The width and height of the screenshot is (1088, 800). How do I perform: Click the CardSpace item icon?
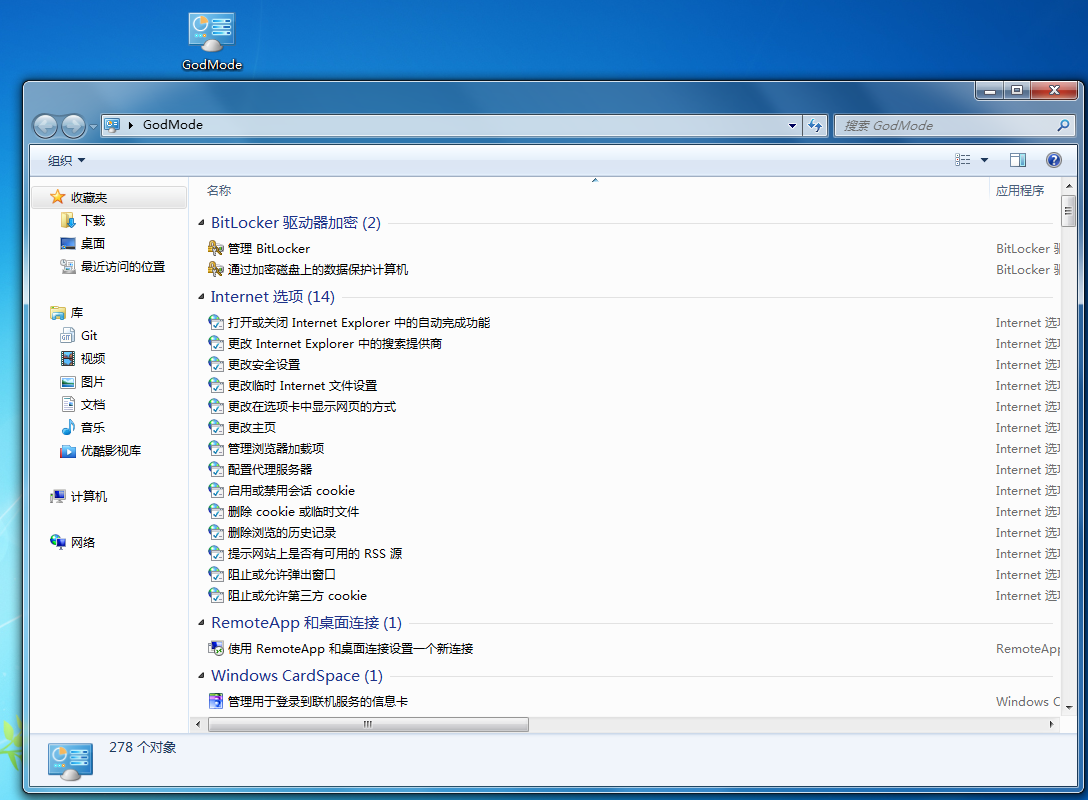216,701
